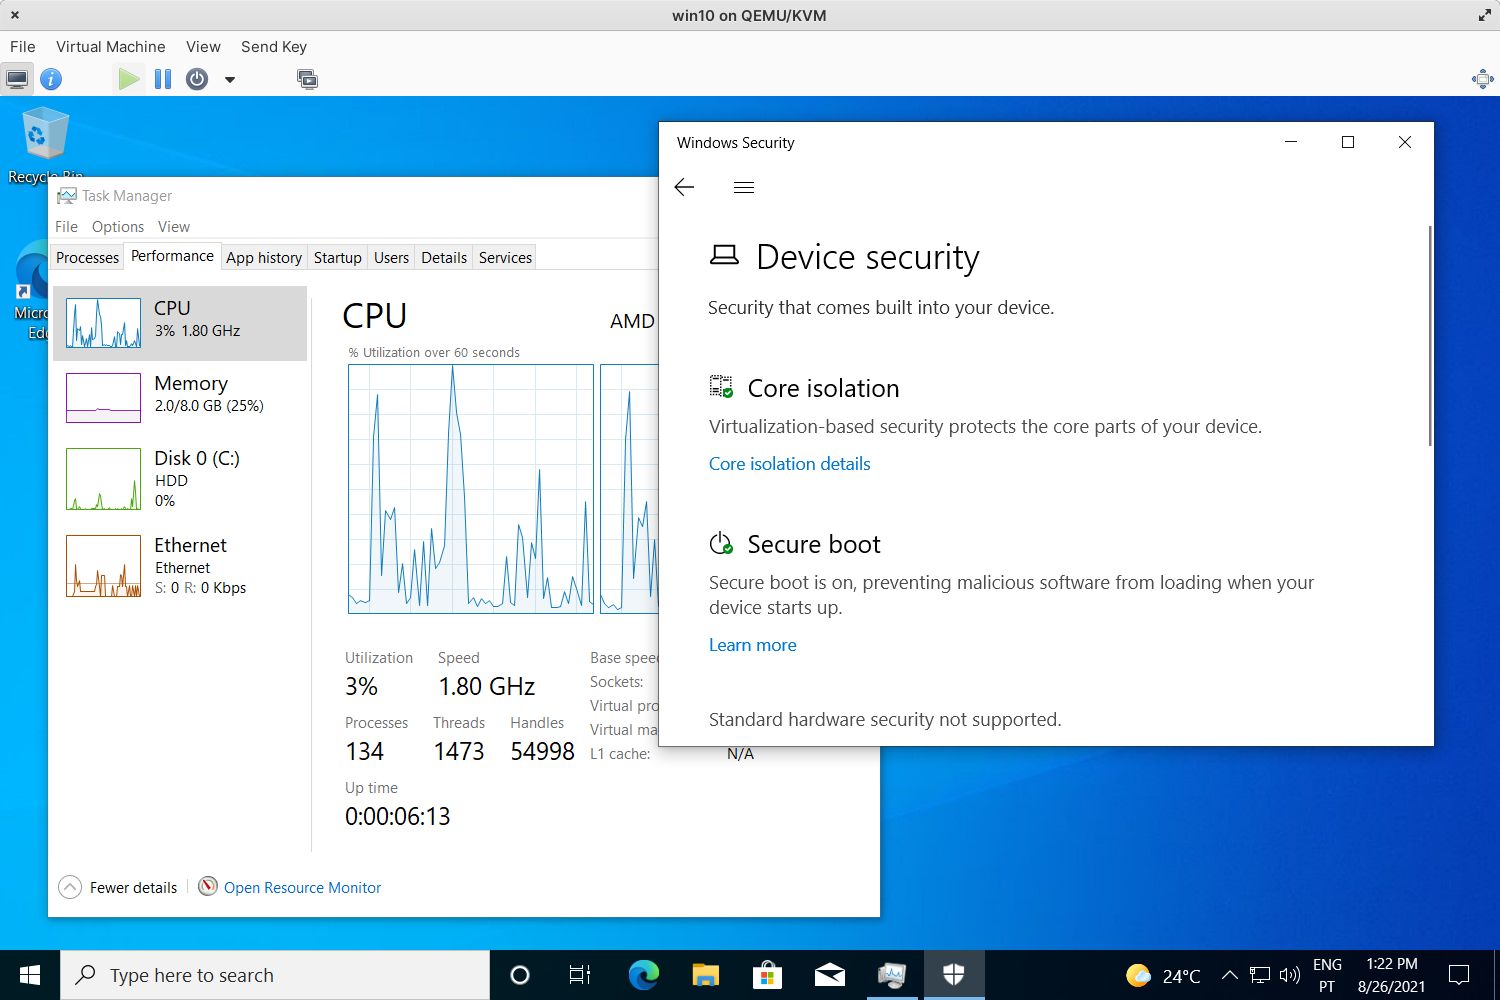1500x1000 pixels.
Task: Switch to the Startup tab
Action: tap(338, 258)
